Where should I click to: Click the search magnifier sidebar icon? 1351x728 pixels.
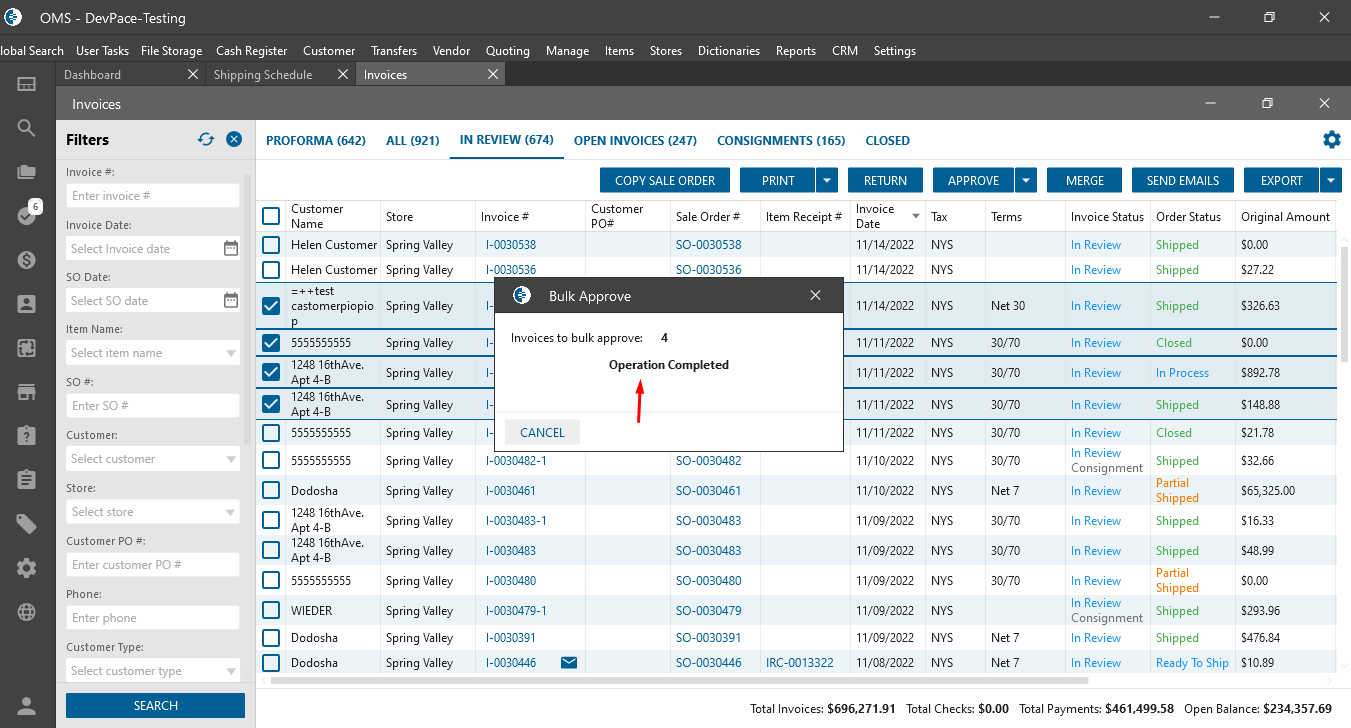pos(27,128)
